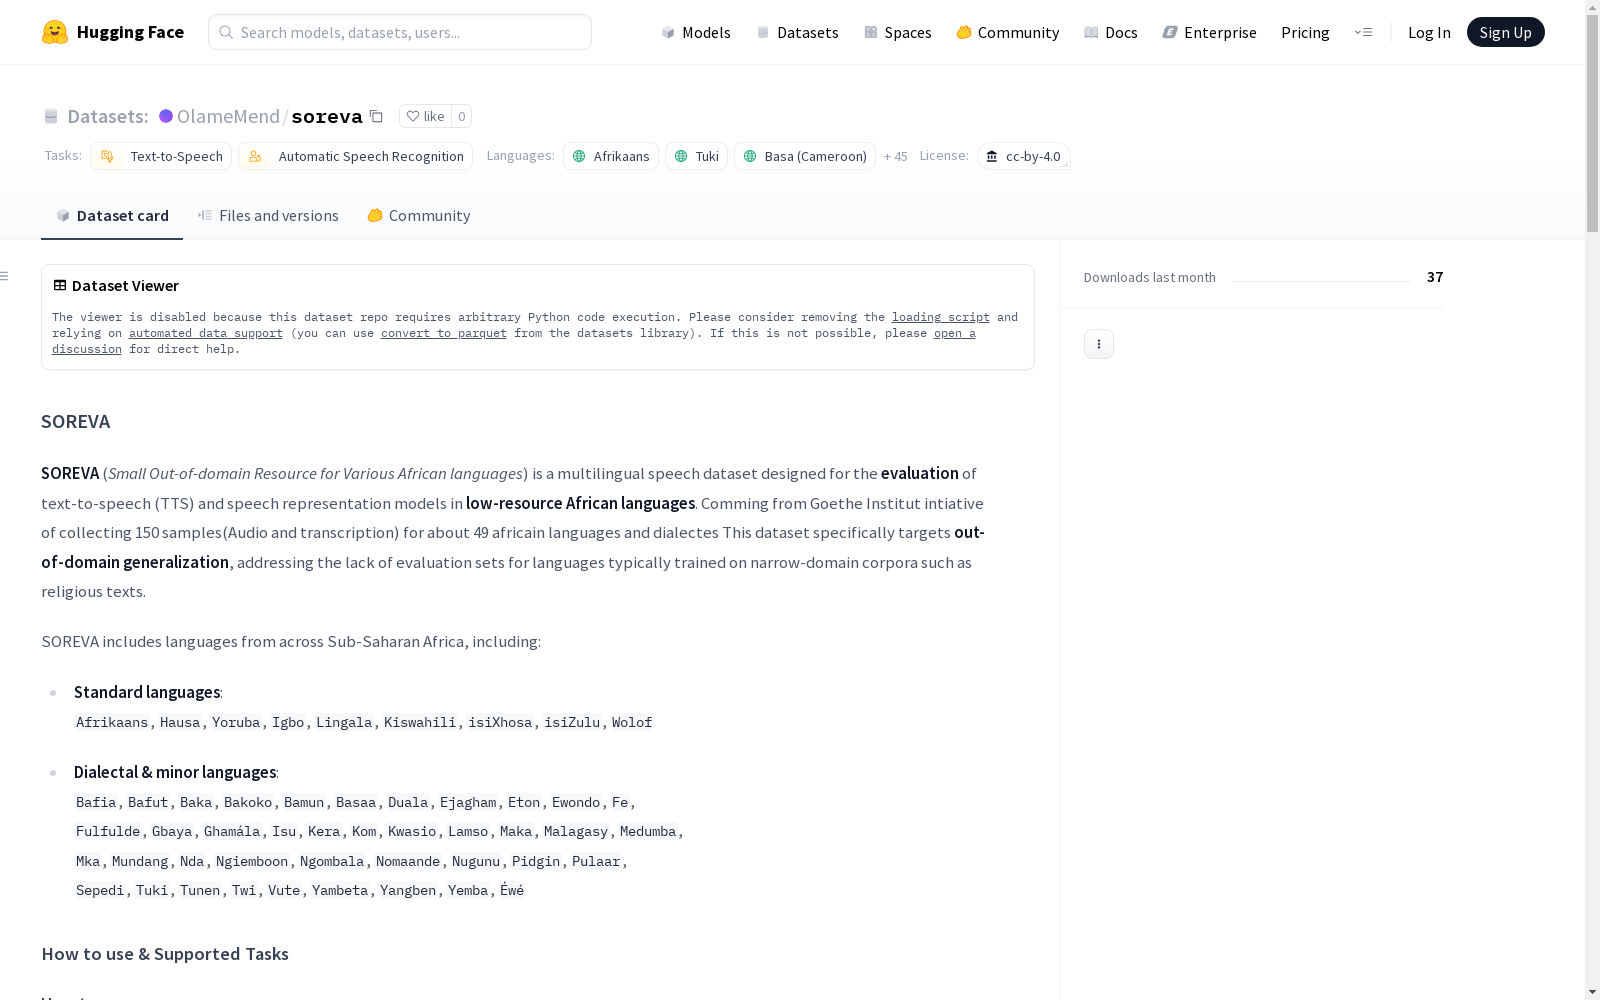This screenshot has height=1000, width=1600.
Task: Click the search models, datasets, users field
Action: pos(400,32)
